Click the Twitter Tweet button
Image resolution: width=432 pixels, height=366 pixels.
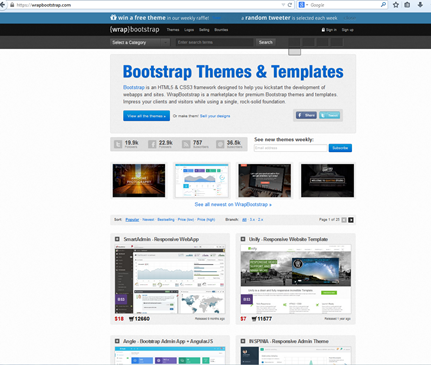point(330,115)
